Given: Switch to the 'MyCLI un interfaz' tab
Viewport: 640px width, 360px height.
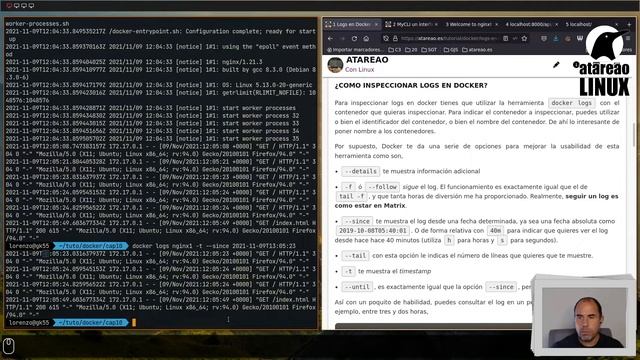Looking at the screenshot, I should pos(411,24).
